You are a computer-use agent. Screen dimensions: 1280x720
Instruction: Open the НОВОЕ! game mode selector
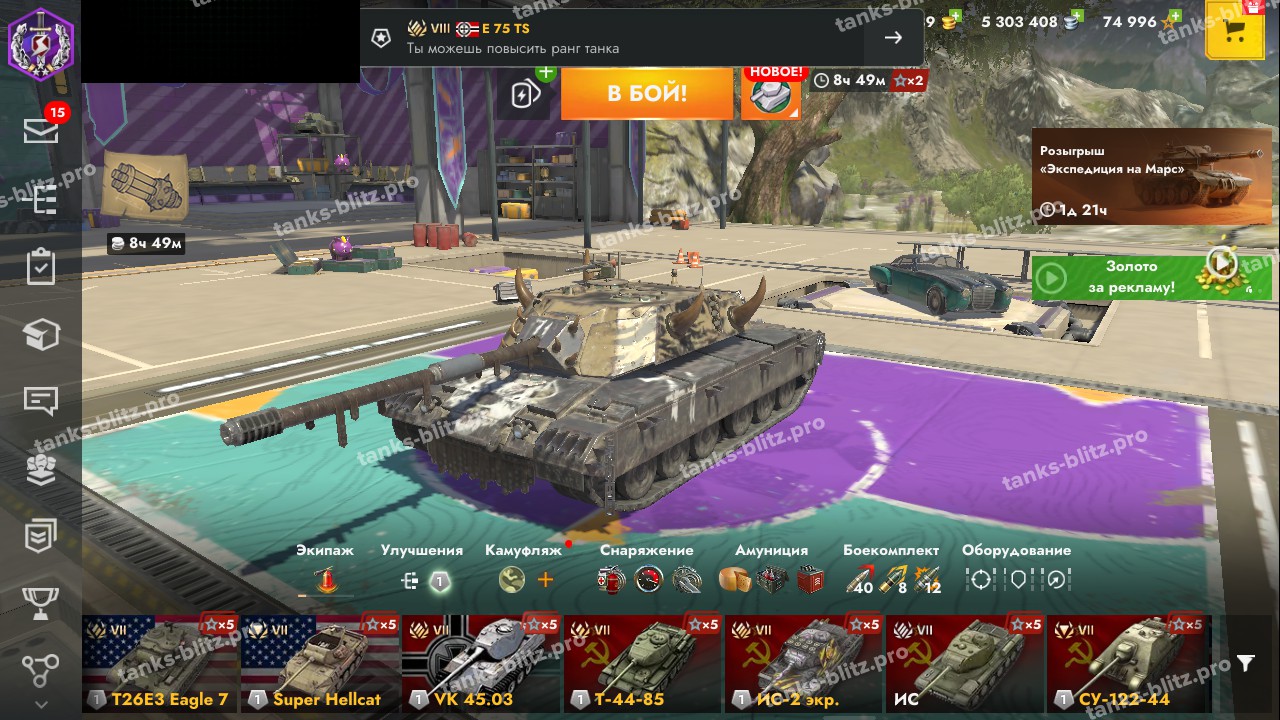click(771, 94)
